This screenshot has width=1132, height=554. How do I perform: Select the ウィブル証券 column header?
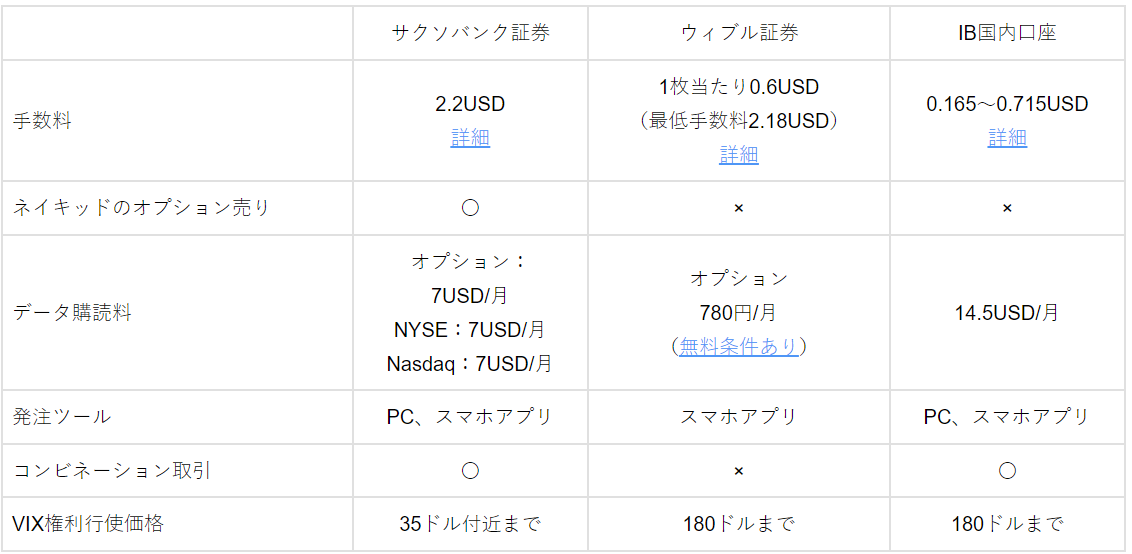pos(739,33)
